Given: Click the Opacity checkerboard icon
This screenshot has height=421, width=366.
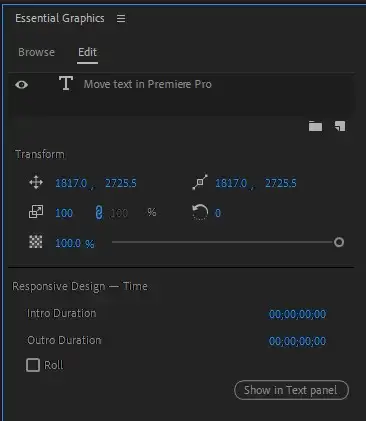Looking at the screenshot, I should click(x=36, y=242).
